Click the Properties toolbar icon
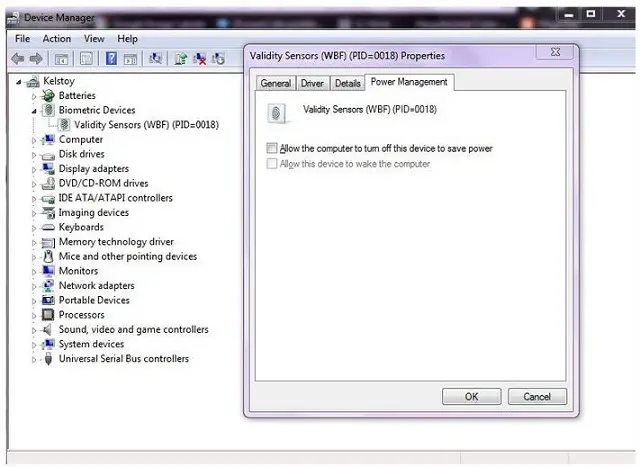This screenshot has height=467, width=640. coord(86,59)
